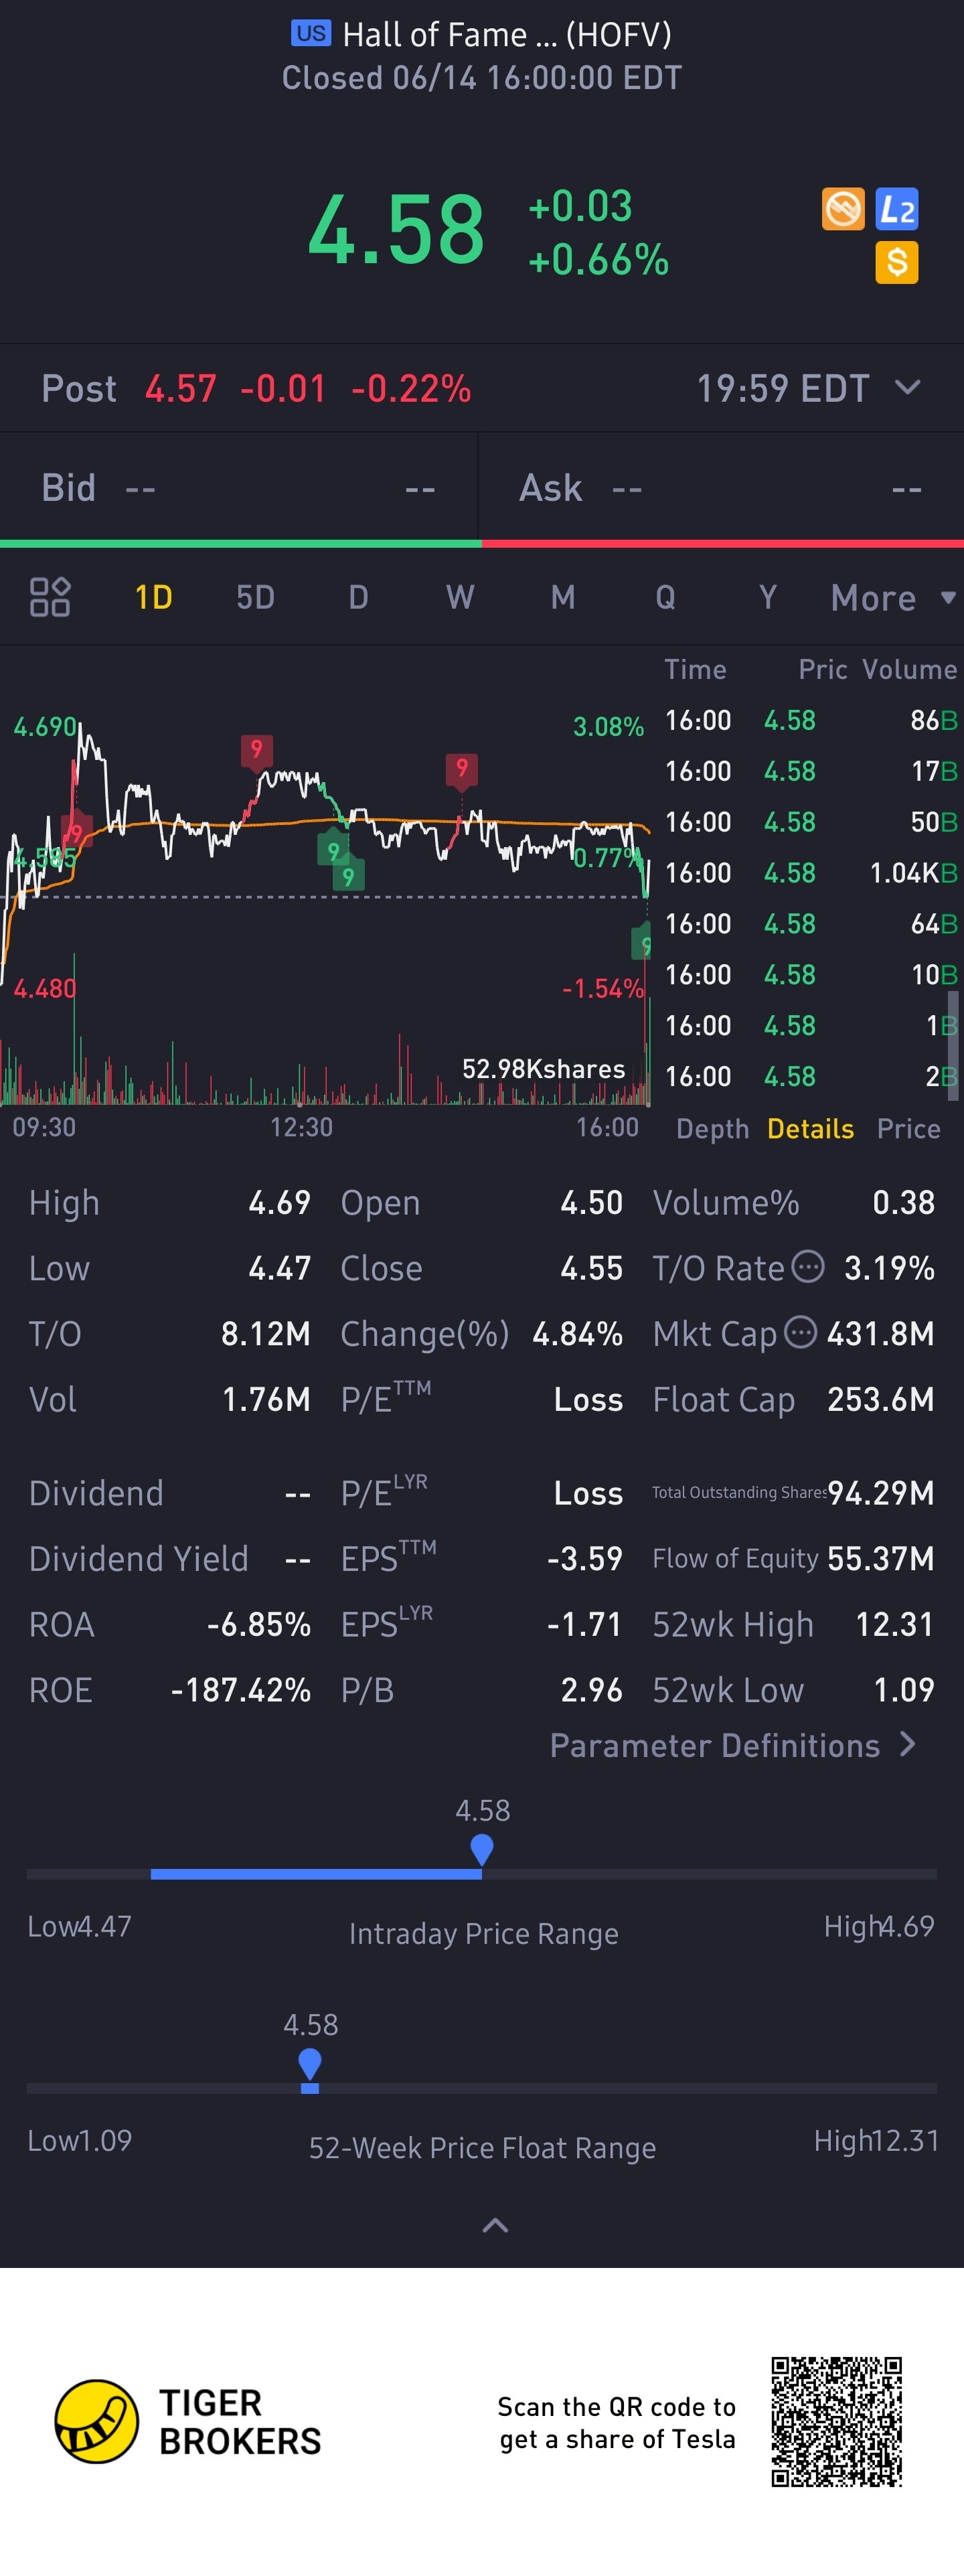Click the Intraday Price Range marker

point(482,1849)
